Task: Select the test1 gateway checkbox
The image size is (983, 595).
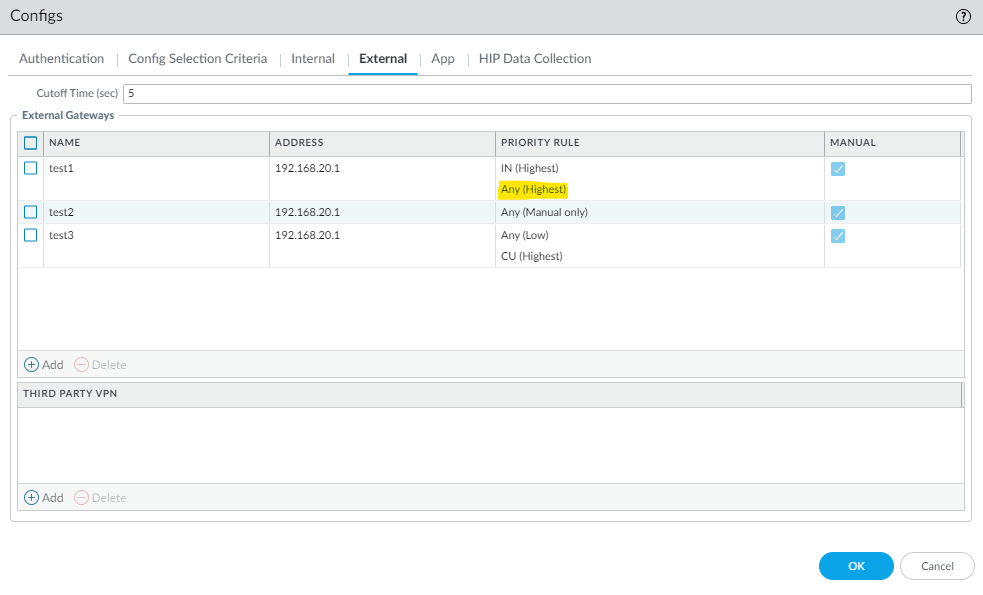Action: click(31, 168)
